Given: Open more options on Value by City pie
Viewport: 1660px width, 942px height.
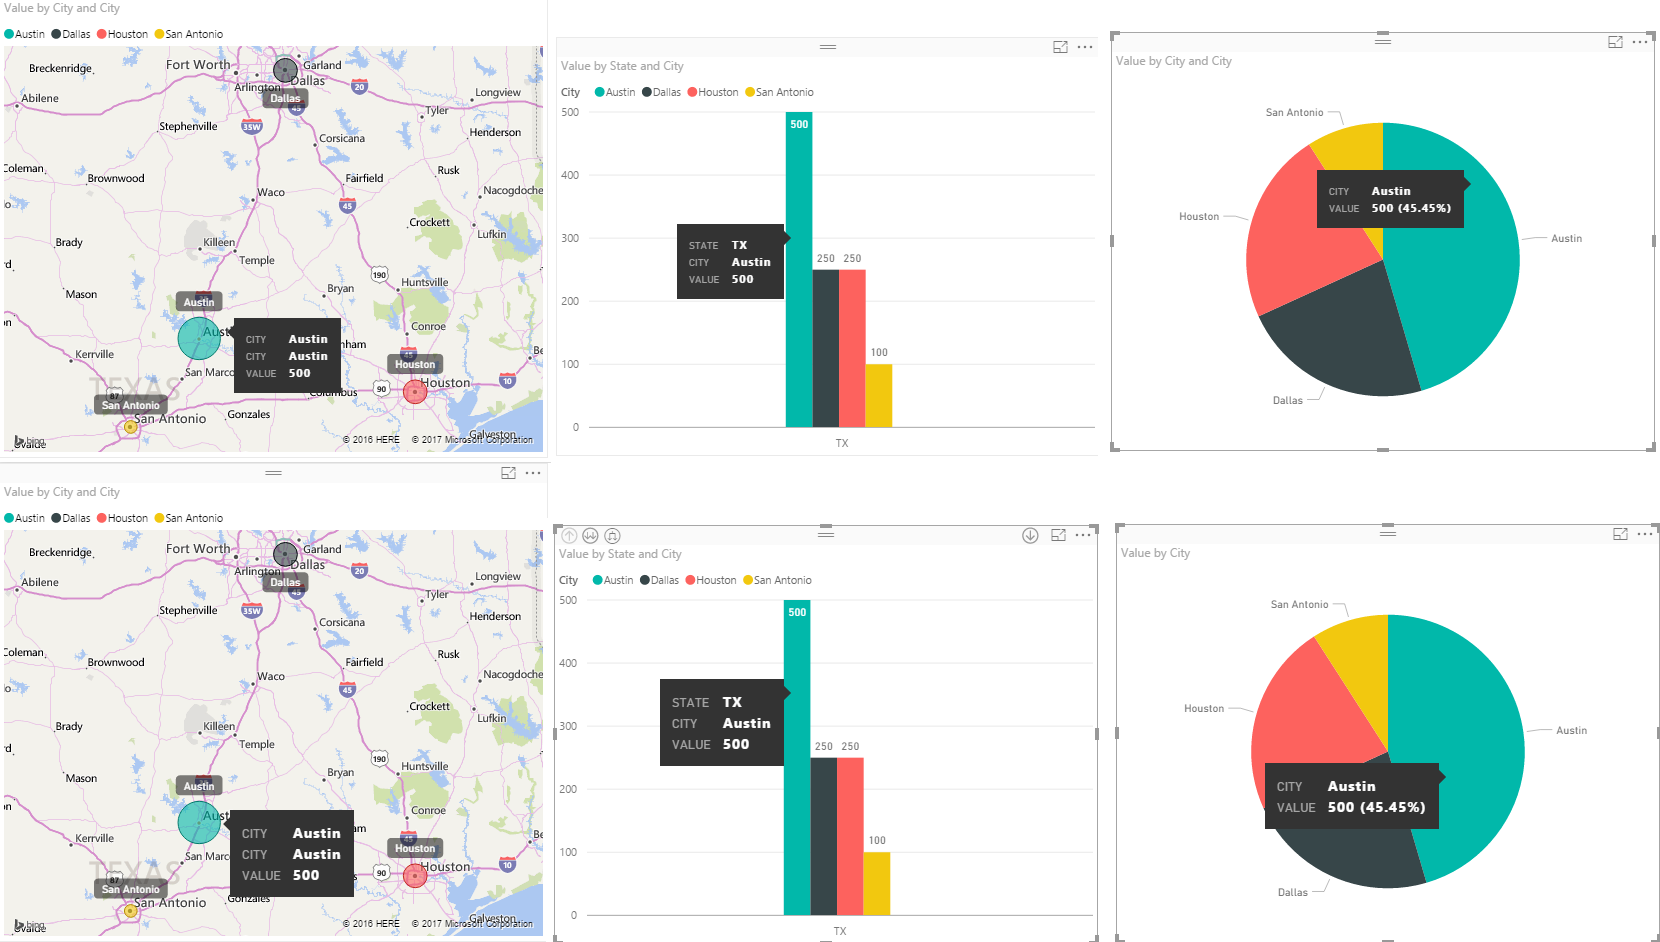Looking at the screenshot, I should click(1645, 534).
